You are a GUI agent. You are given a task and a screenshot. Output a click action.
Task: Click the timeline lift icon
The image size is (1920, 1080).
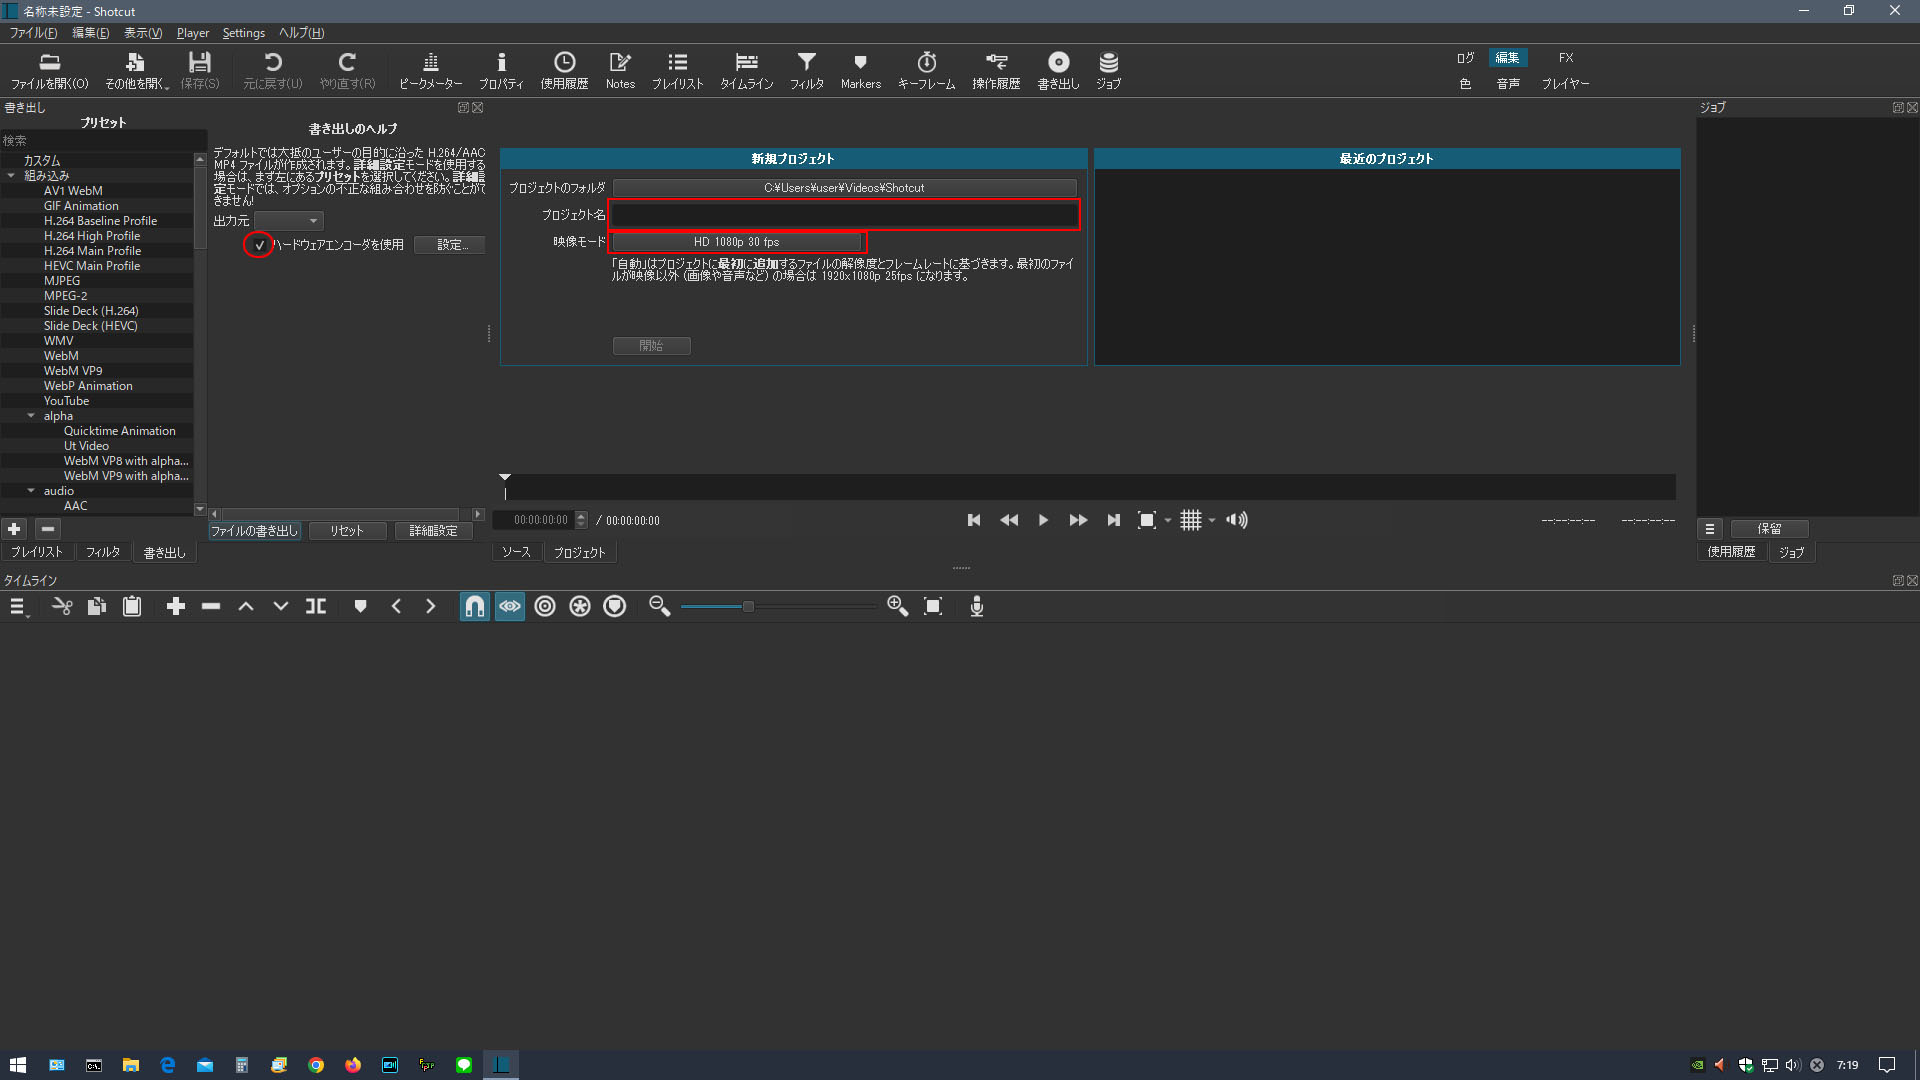[x=246, y=606]
